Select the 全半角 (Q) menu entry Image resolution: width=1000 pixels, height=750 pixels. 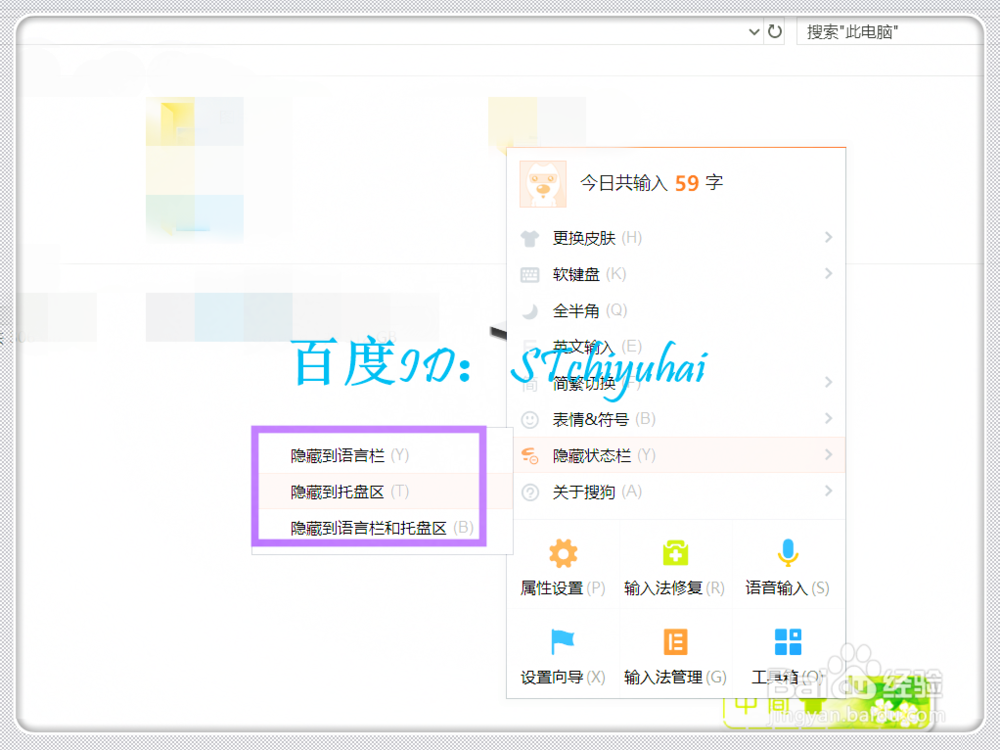click(x=676, y=311)
